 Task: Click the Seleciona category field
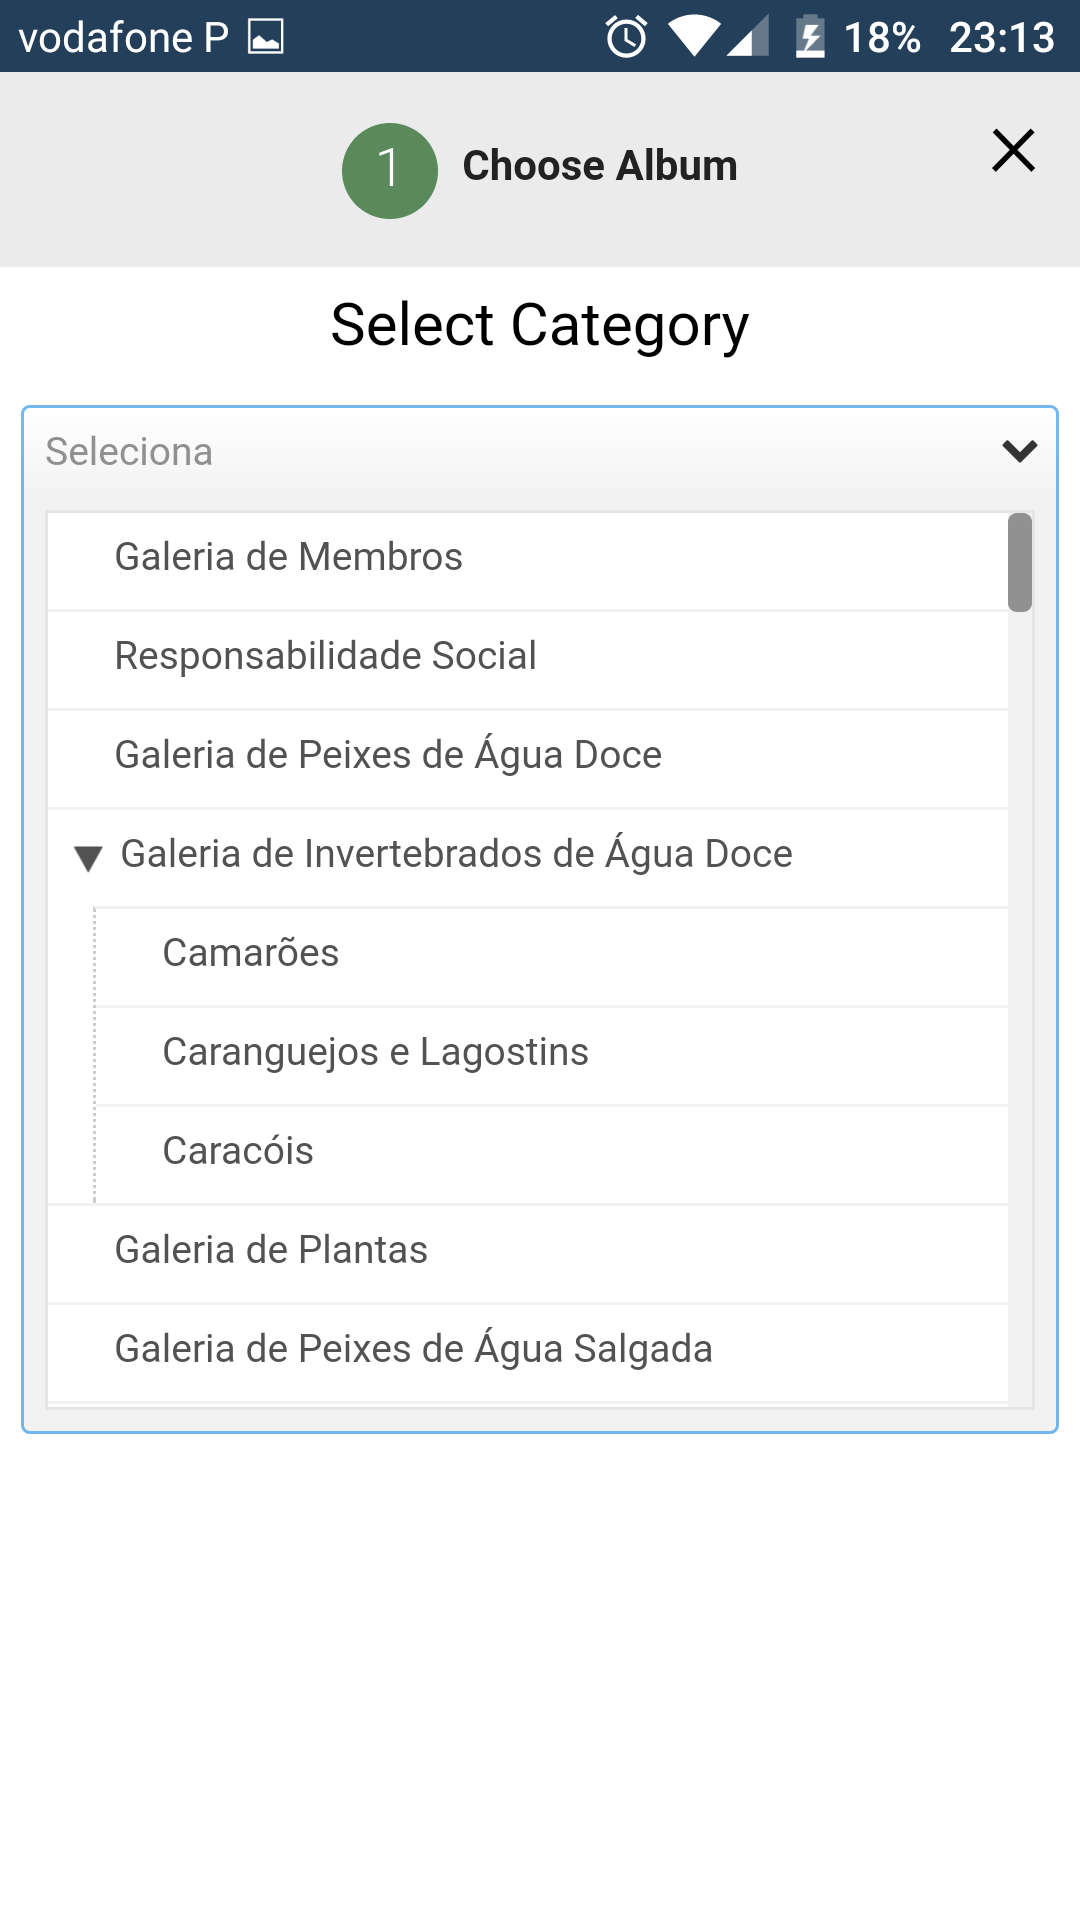pos(500,452)
